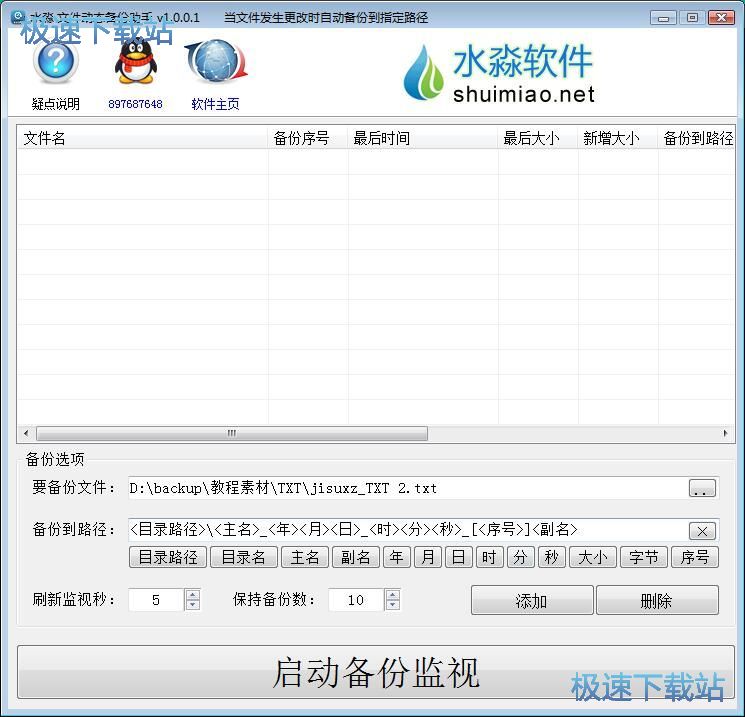Close the backup helper window
Screen dimensions: 745x717
(x=721, y=18)
